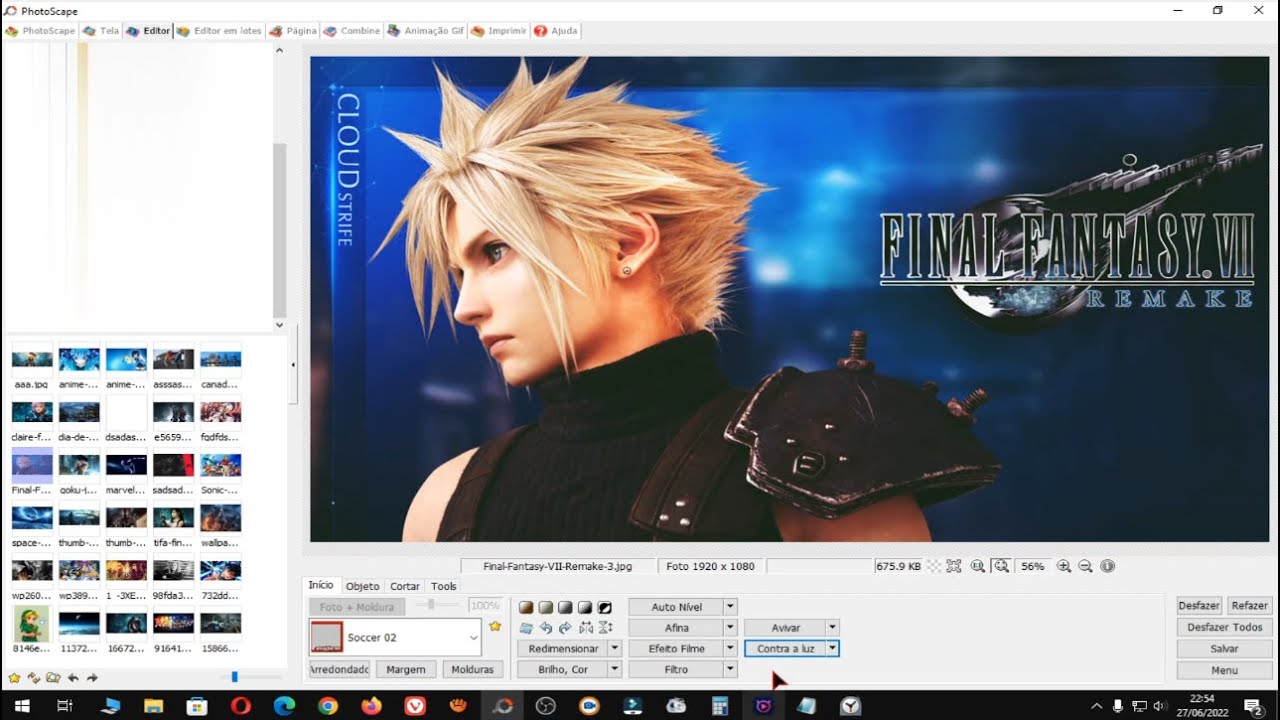
Task: Open the Filtro dropdown arrow
Action: coord(731,670)
